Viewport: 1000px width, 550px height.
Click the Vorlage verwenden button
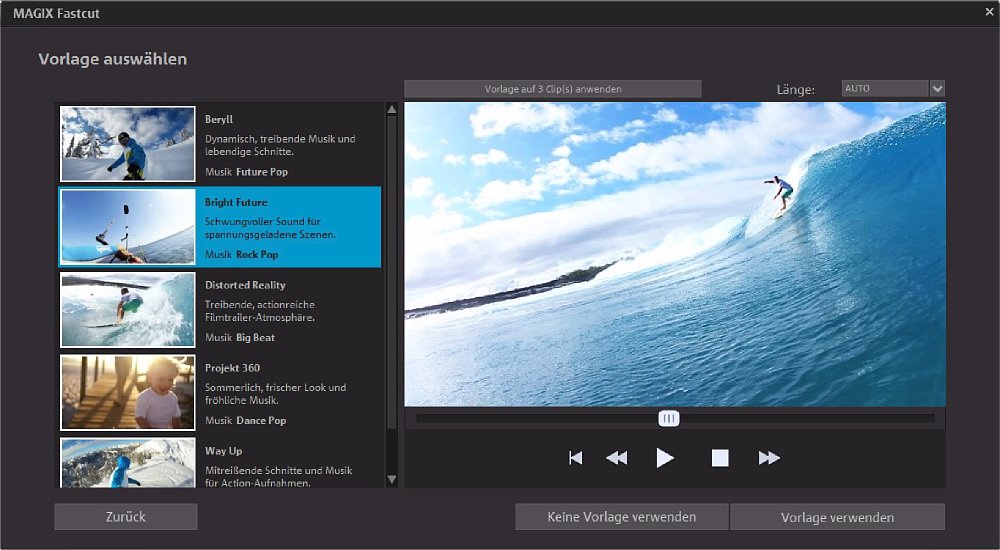pyautogui.click(x=837, y=517)
